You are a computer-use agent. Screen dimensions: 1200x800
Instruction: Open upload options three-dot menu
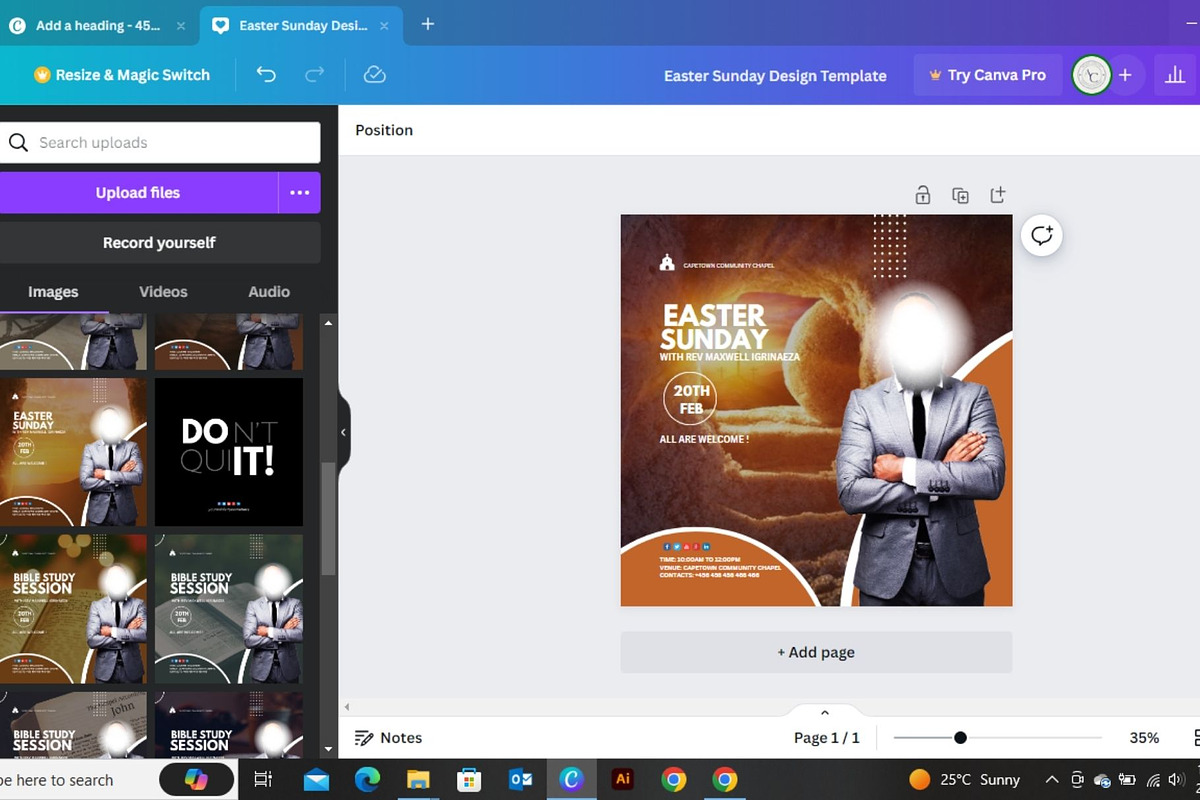(300, 193)
